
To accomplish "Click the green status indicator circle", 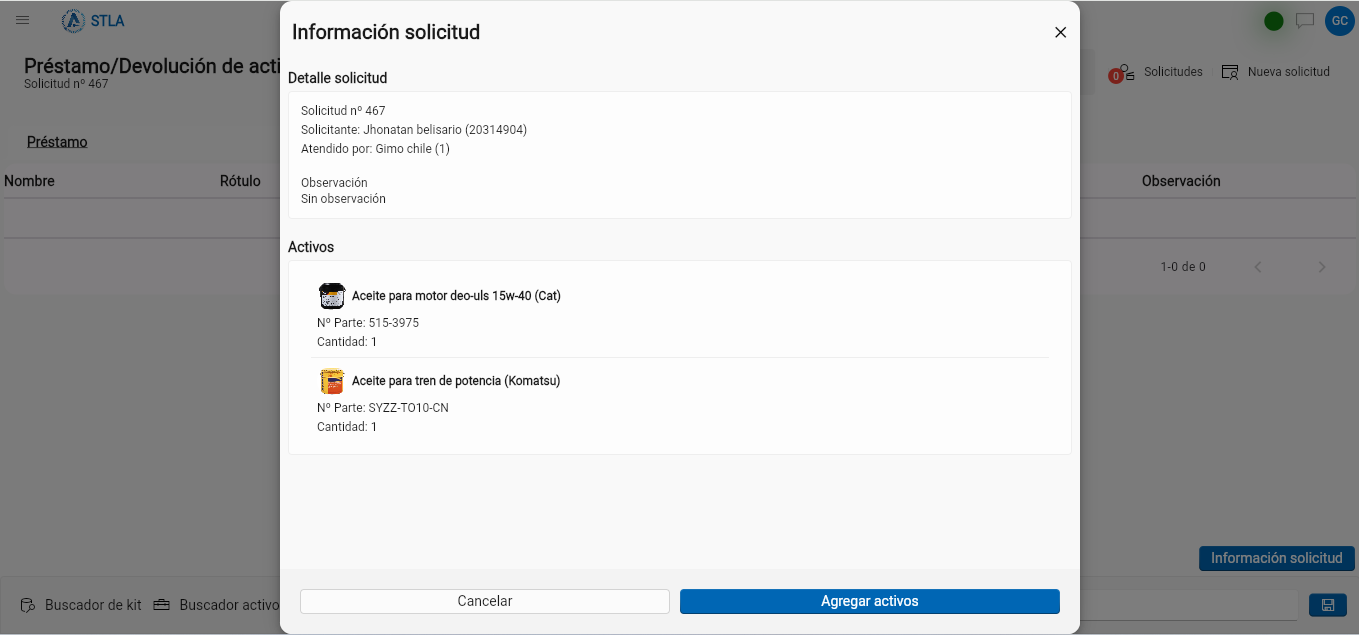I will [x=1274, y=21].
